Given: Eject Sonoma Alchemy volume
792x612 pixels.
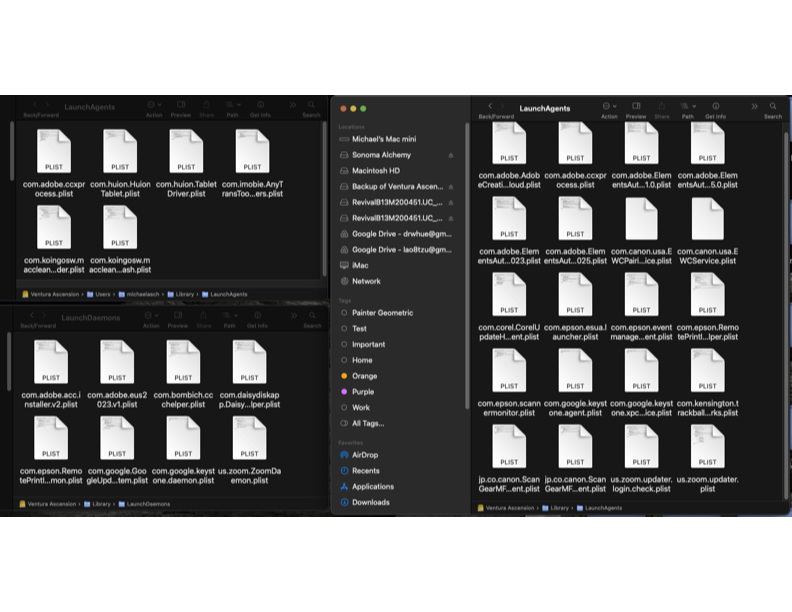Looking at the screenshot, I should tap(451, 155).
